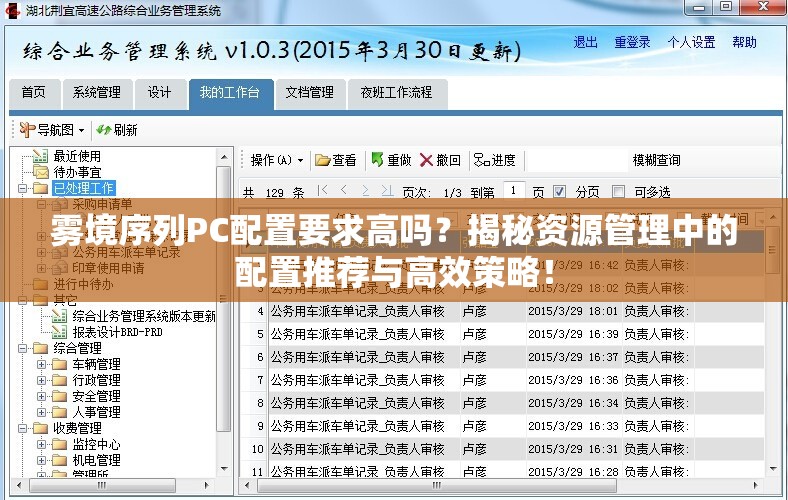The image size is (788, 500).
Task: Go to previous page arrow icon
Action: pos(344,190)
